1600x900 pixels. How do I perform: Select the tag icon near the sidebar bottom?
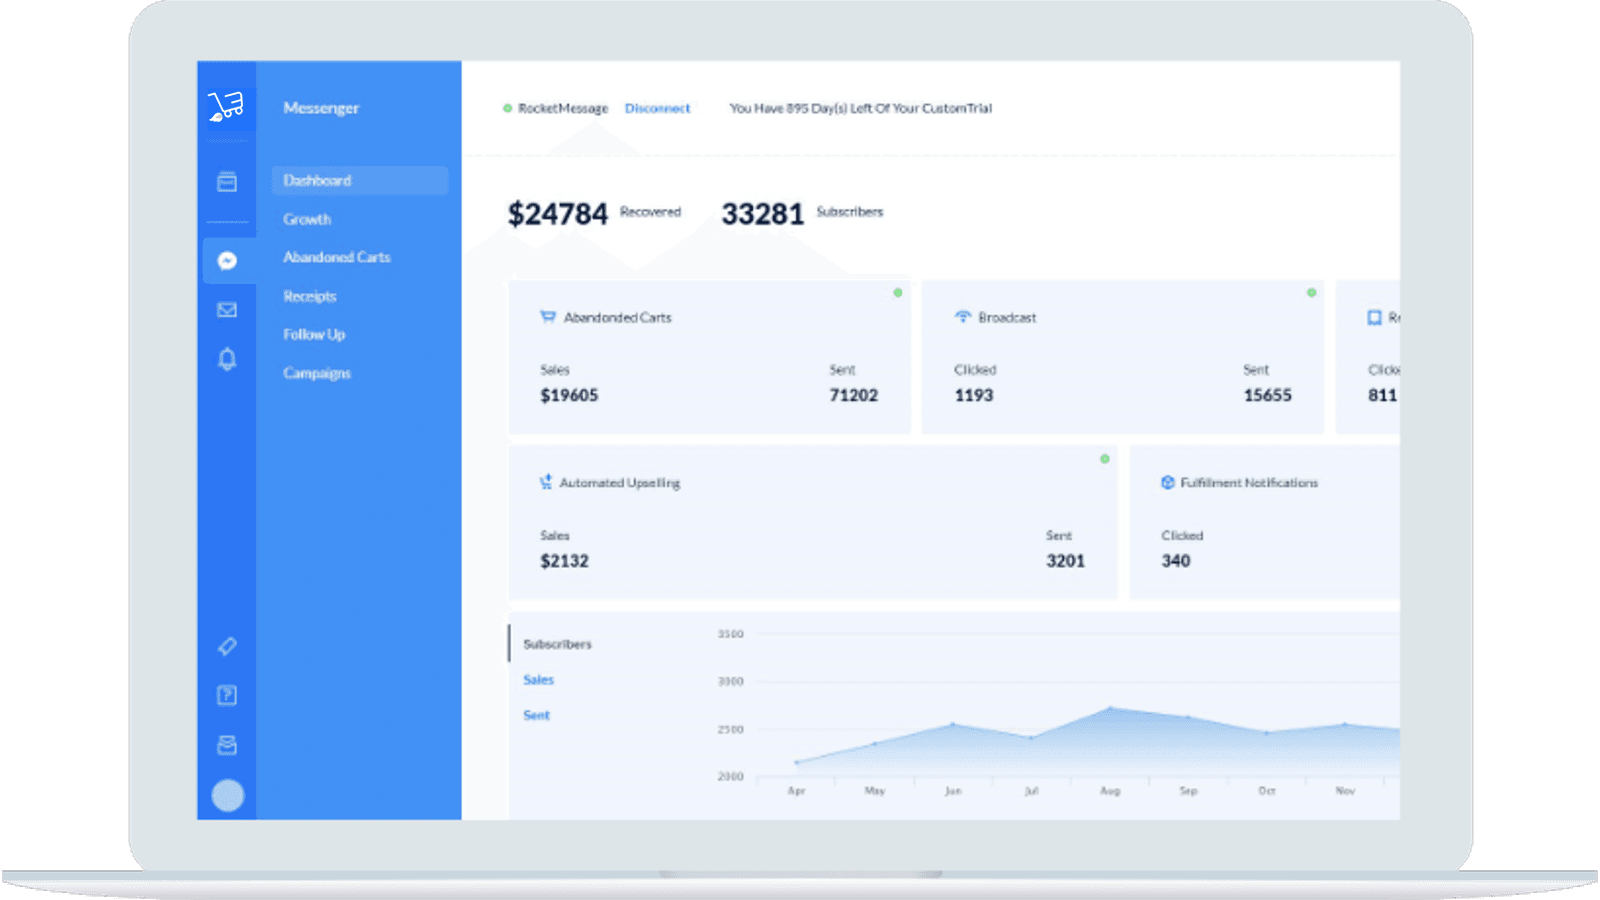(x=227, y=647)
